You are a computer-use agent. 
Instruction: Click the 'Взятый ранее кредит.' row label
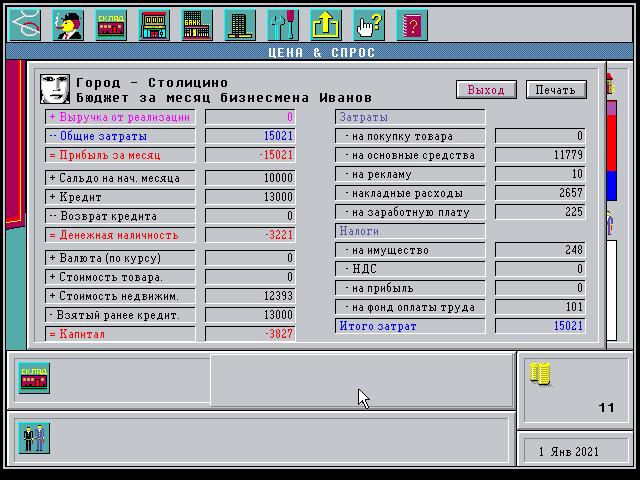pyautogui.click(x=120, y=316)
